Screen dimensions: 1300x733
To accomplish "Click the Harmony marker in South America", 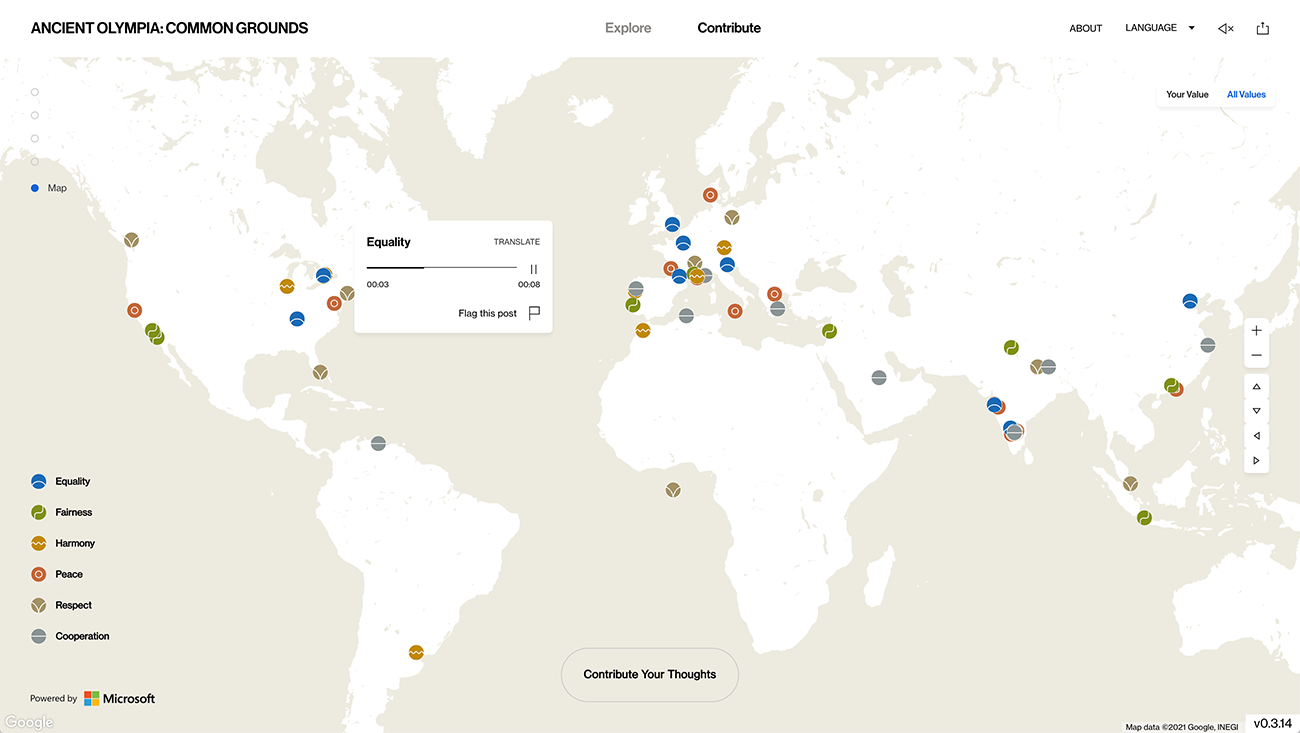I will coord(416,652).
